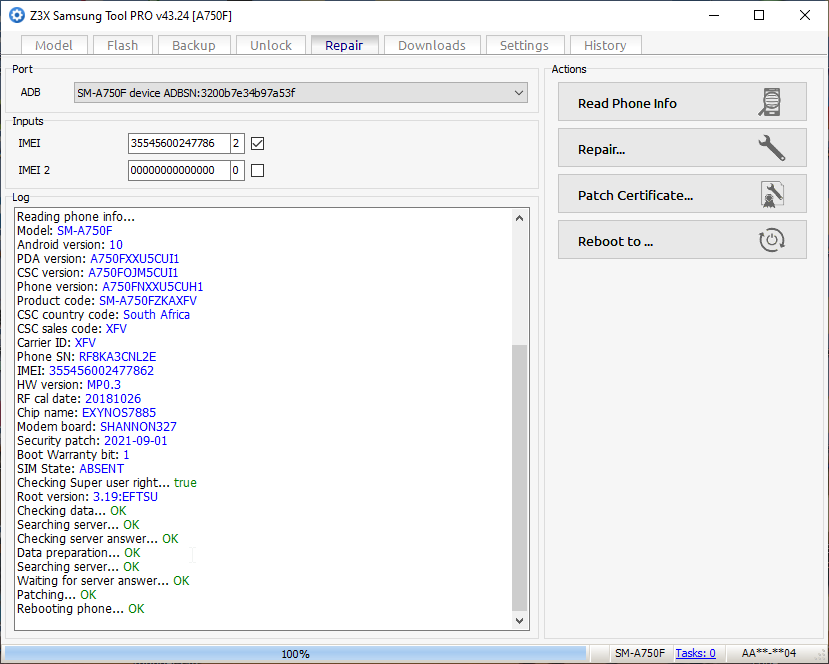Image resolution: width=829 pixels, height=664 pixels.
Task: Click the 100% progress bar
Action: (295, 653)
